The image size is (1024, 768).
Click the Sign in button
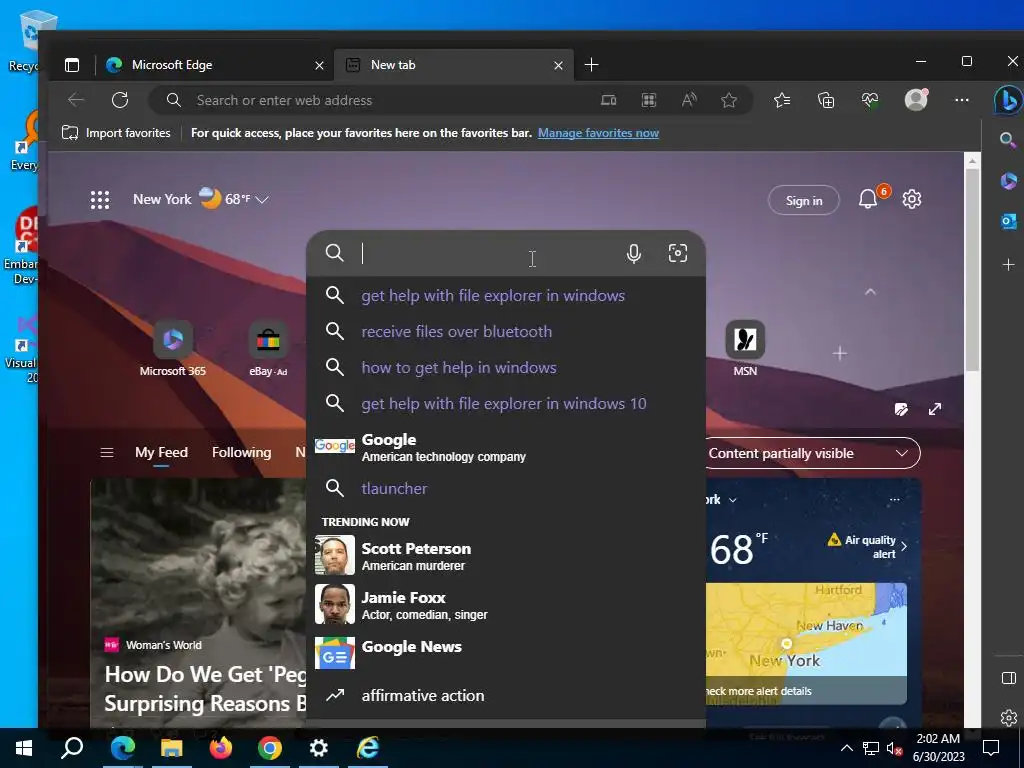click(804, 200)
